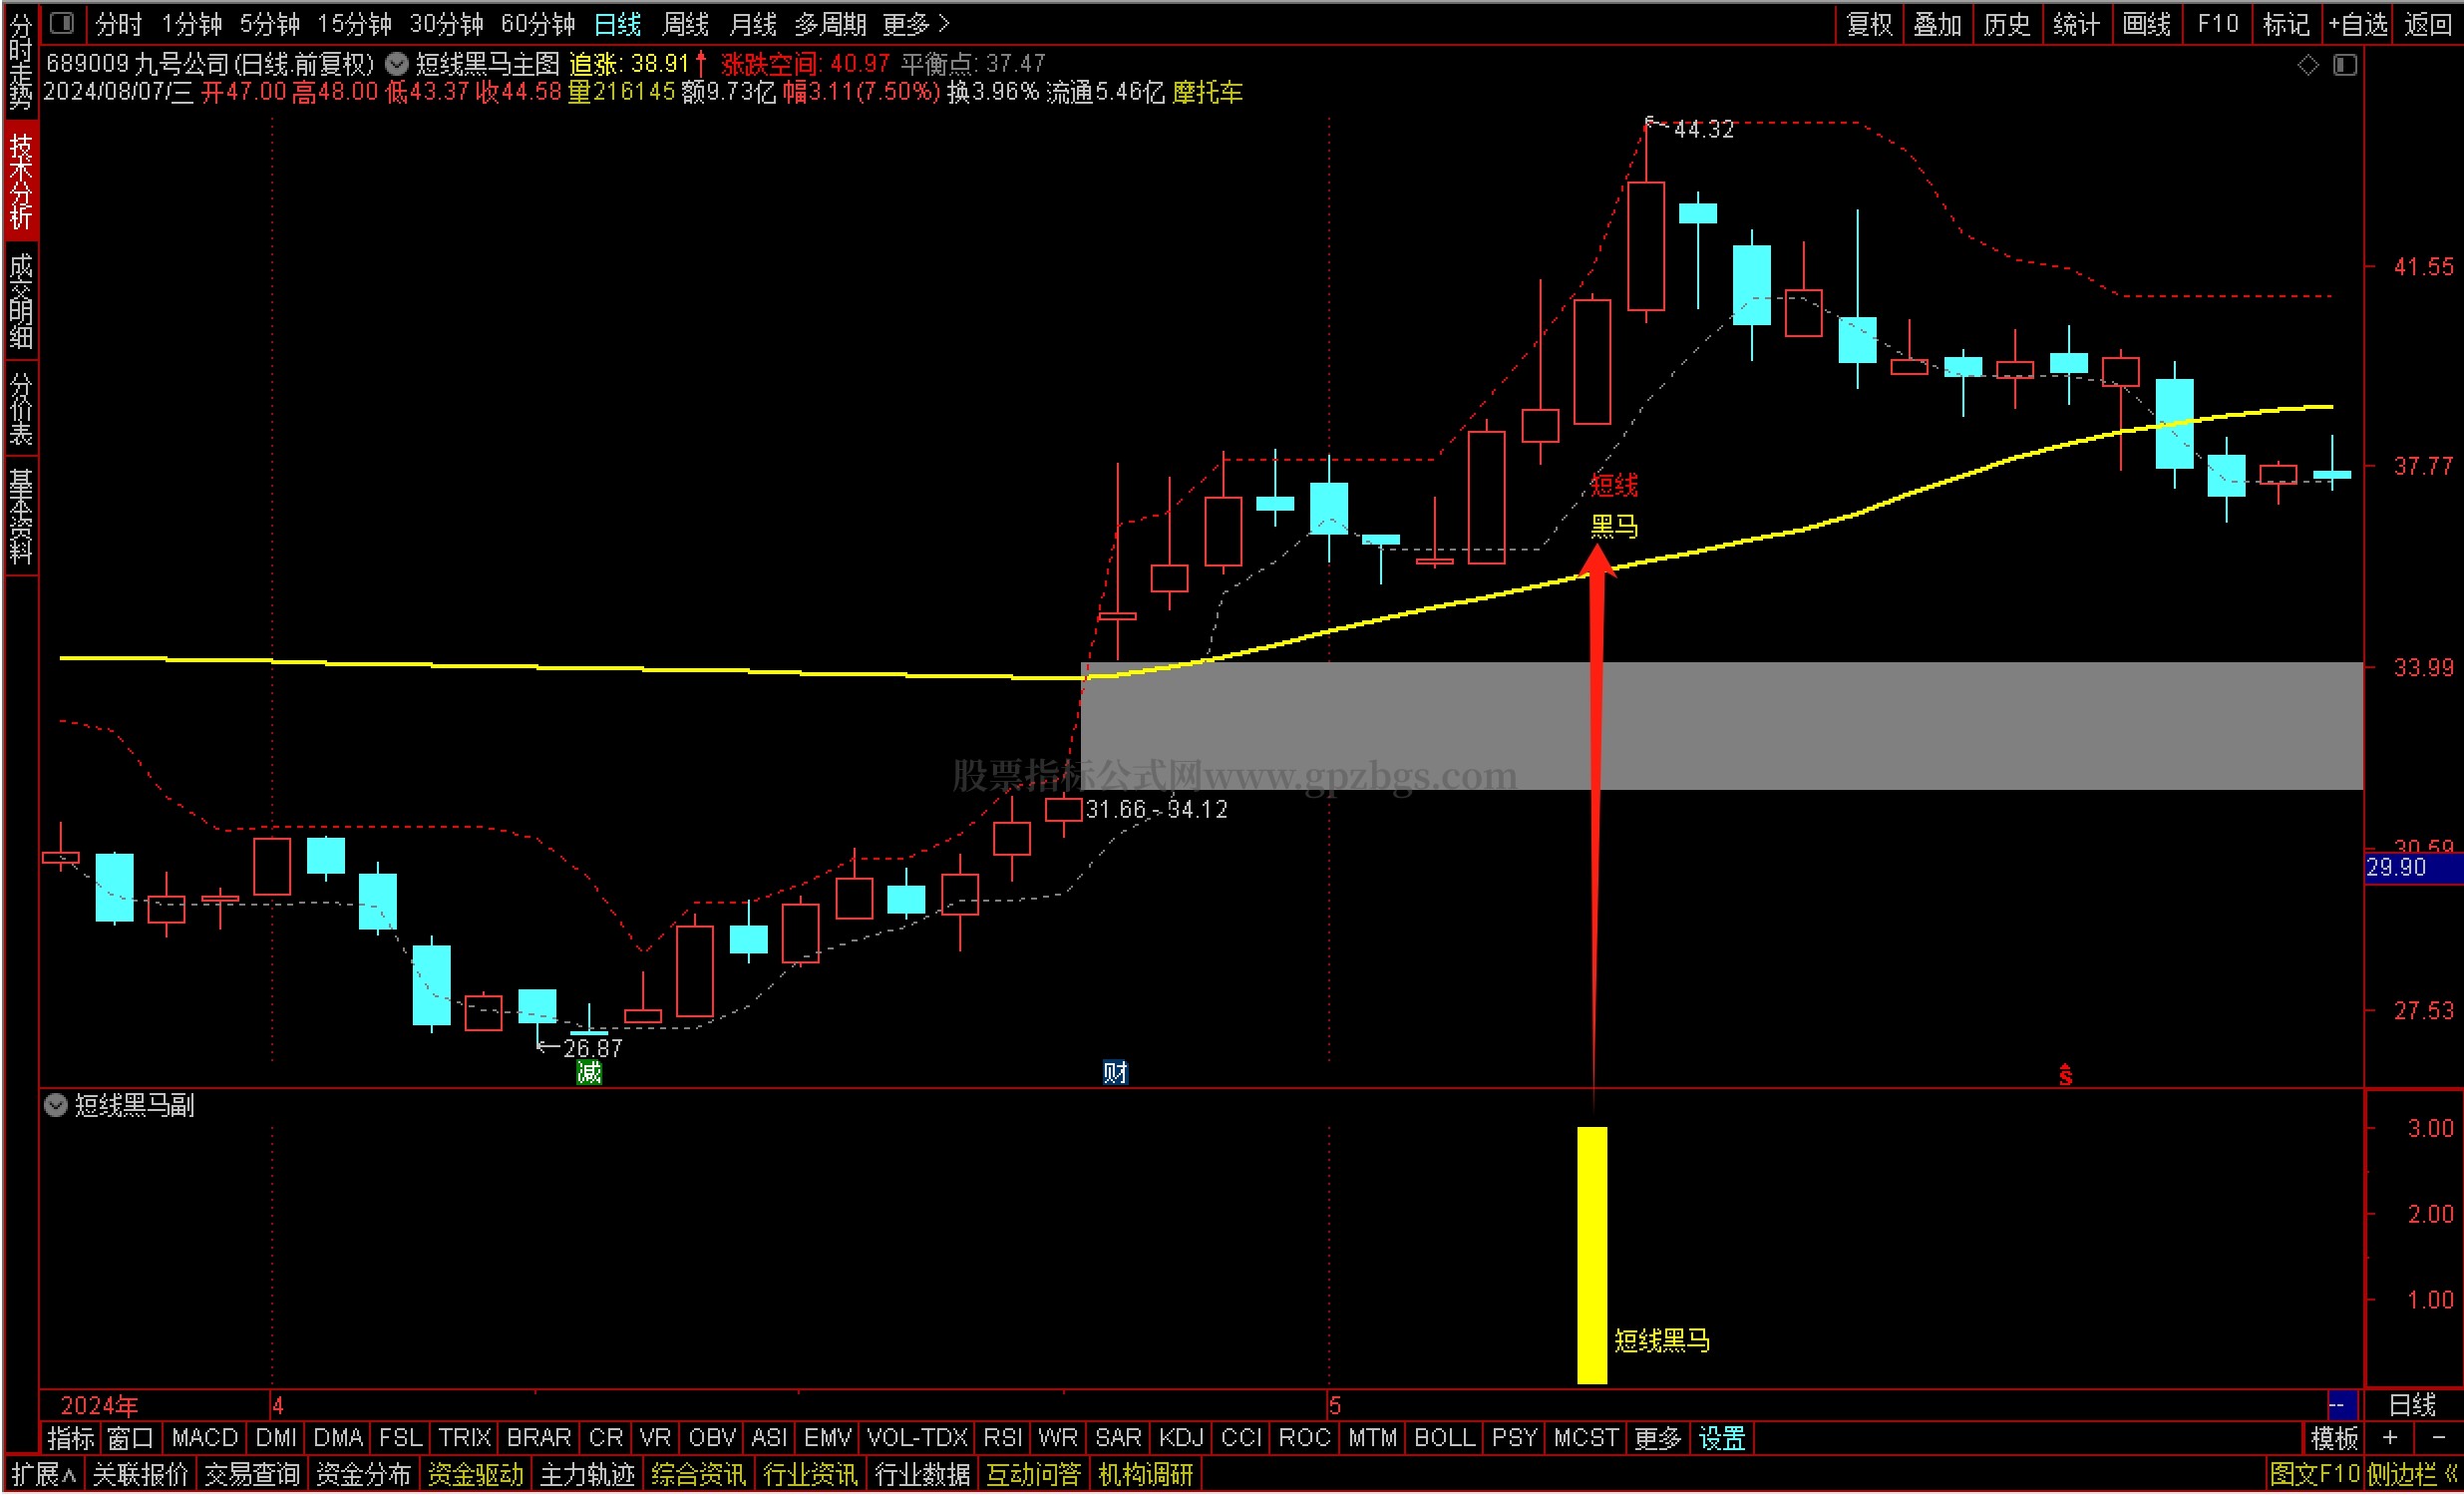Screen dimensions: 2464x1495
Task: Select the 日线 daily timeframe
Action: pos(617,23)
